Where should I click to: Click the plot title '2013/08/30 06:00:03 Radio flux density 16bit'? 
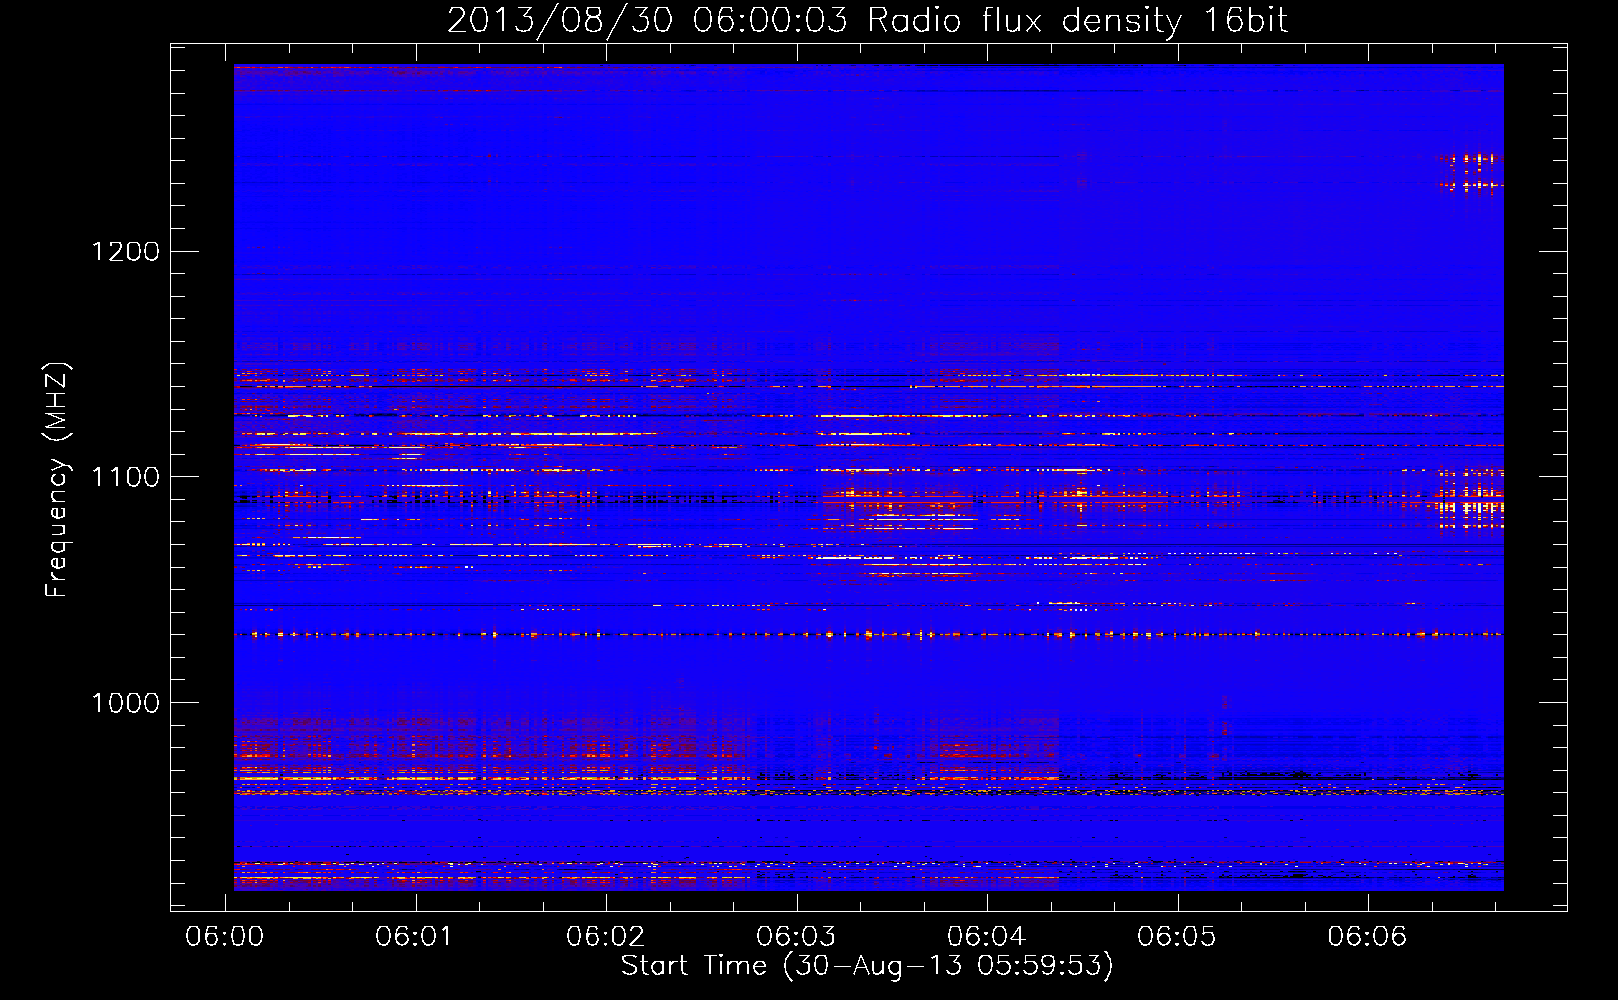867,21
